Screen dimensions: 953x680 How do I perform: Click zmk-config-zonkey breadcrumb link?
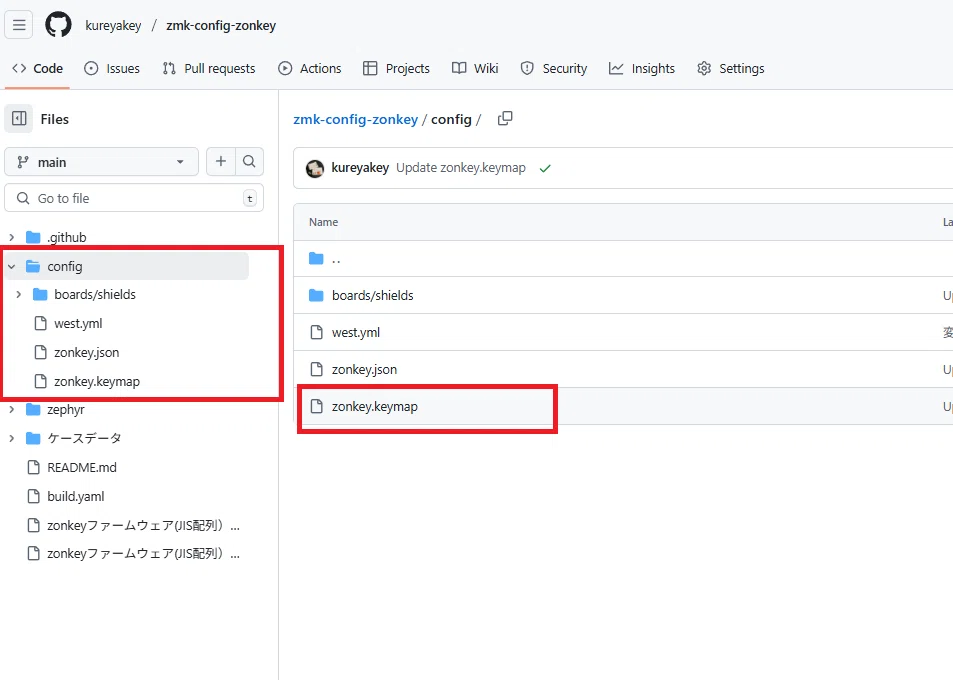(x=356, y=119)
